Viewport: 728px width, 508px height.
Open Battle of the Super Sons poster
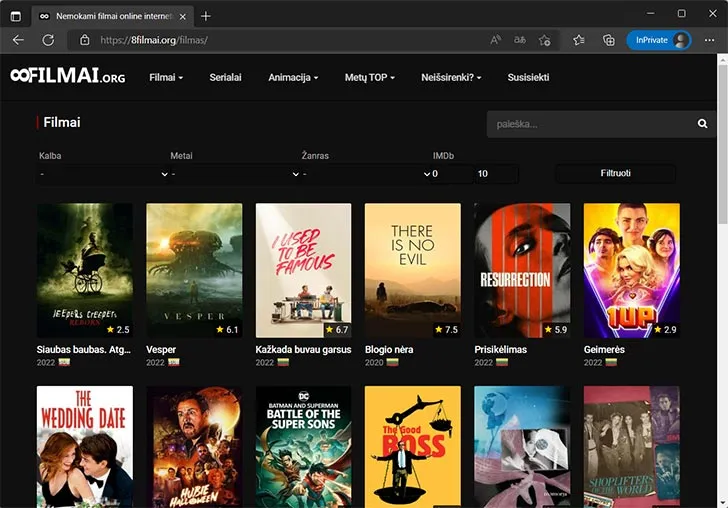click(x=304, y=447)
